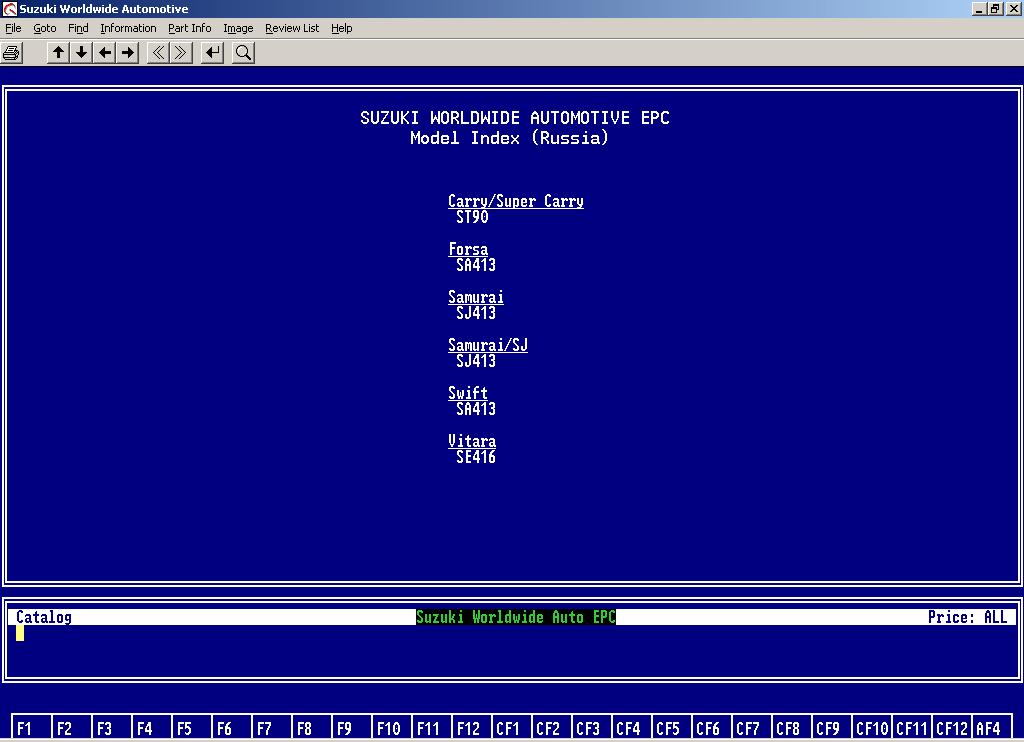Select the Carry/Super Carry model link
The width and height of the screenshot is (1024, 742).
[516, 201]
